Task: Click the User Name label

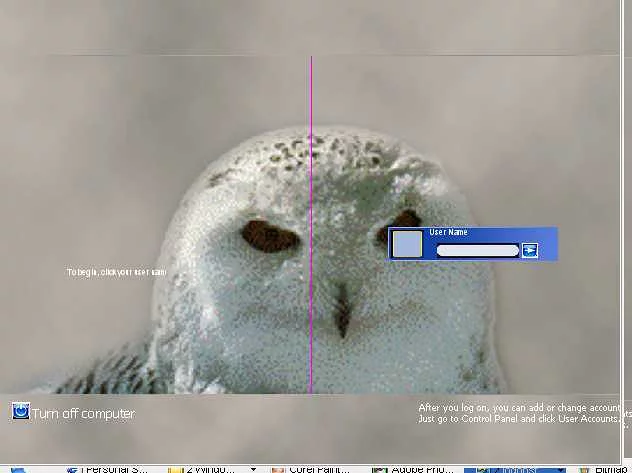Action: click(x=448, y=232)
